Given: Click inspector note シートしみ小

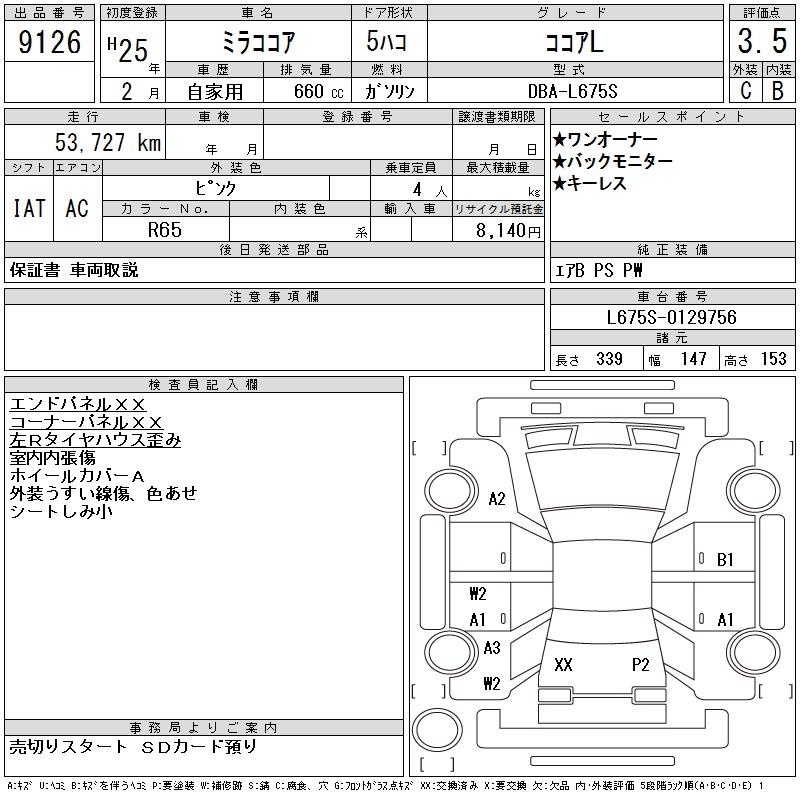Looking at the screenshot, I should click(x=60, y=511).
